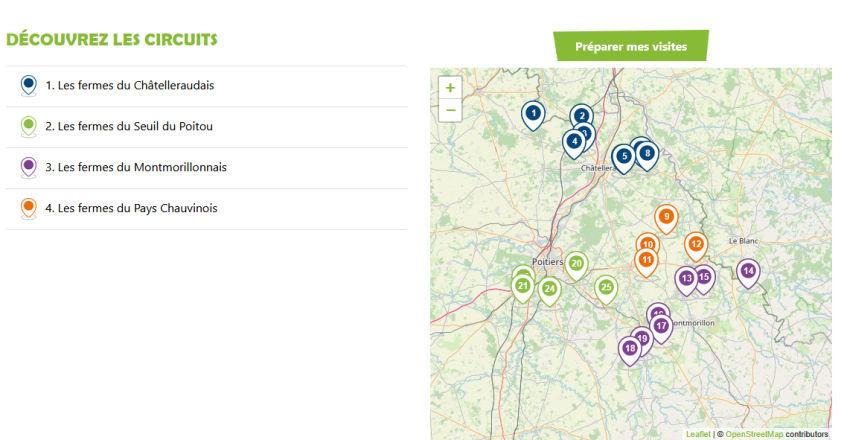Open purple map marker number 14
The height and width of the screenshot is (440, 844).
pyautogui.click(x=748, y=271)
